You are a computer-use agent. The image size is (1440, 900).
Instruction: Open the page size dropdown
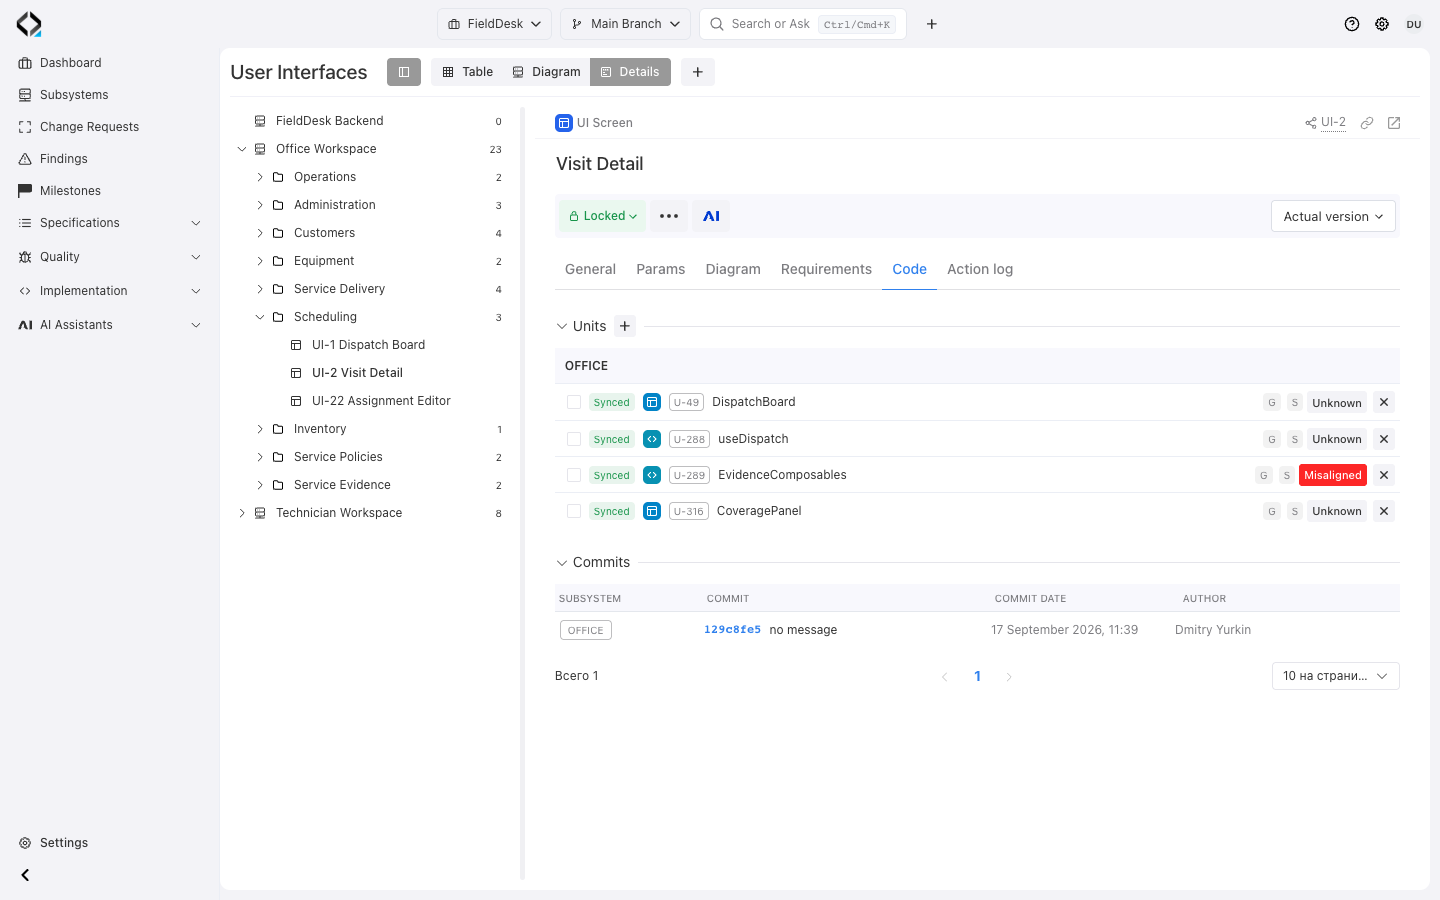(x=1335, y=676)
